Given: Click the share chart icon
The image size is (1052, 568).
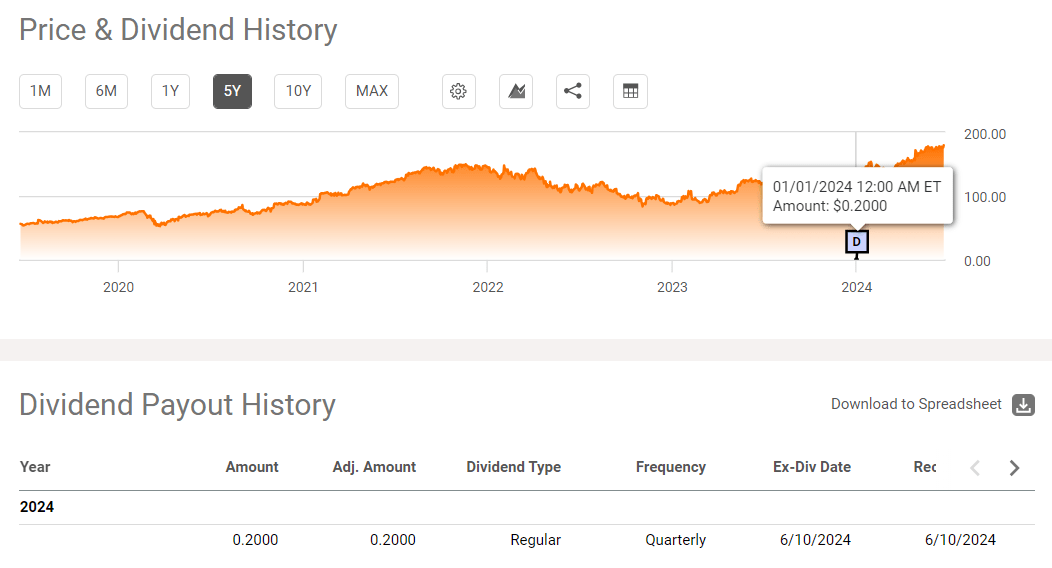Looking at the screenshot, I should coord(573,91).
